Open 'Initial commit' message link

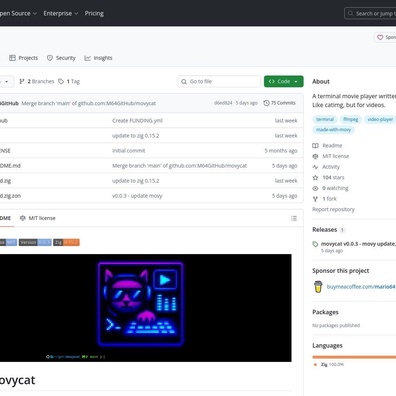pyautogui.click(x=129, y=151)
